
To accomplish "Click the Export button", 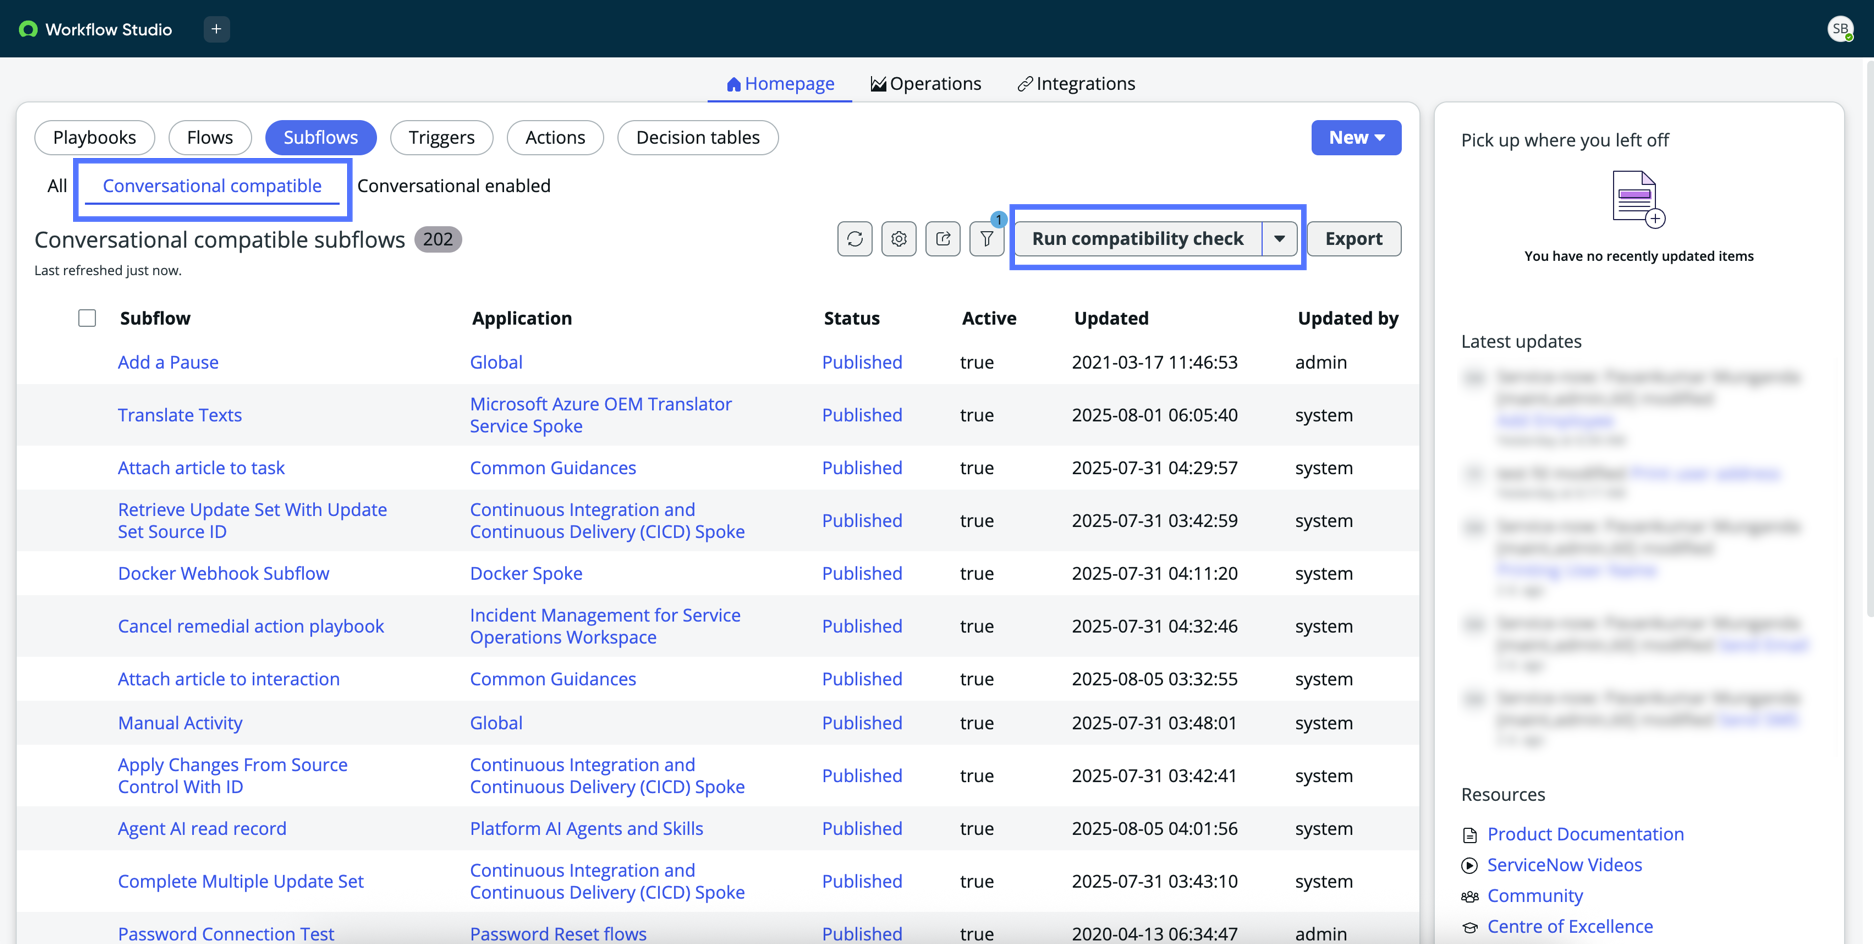I will tap(1354, 239).
